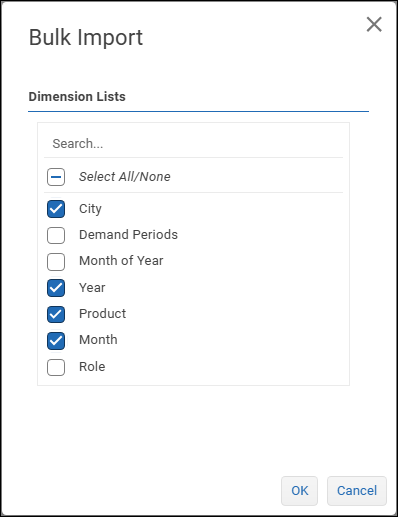
Task: Click the 'Month of Year' label text
Action: (121, 261)
